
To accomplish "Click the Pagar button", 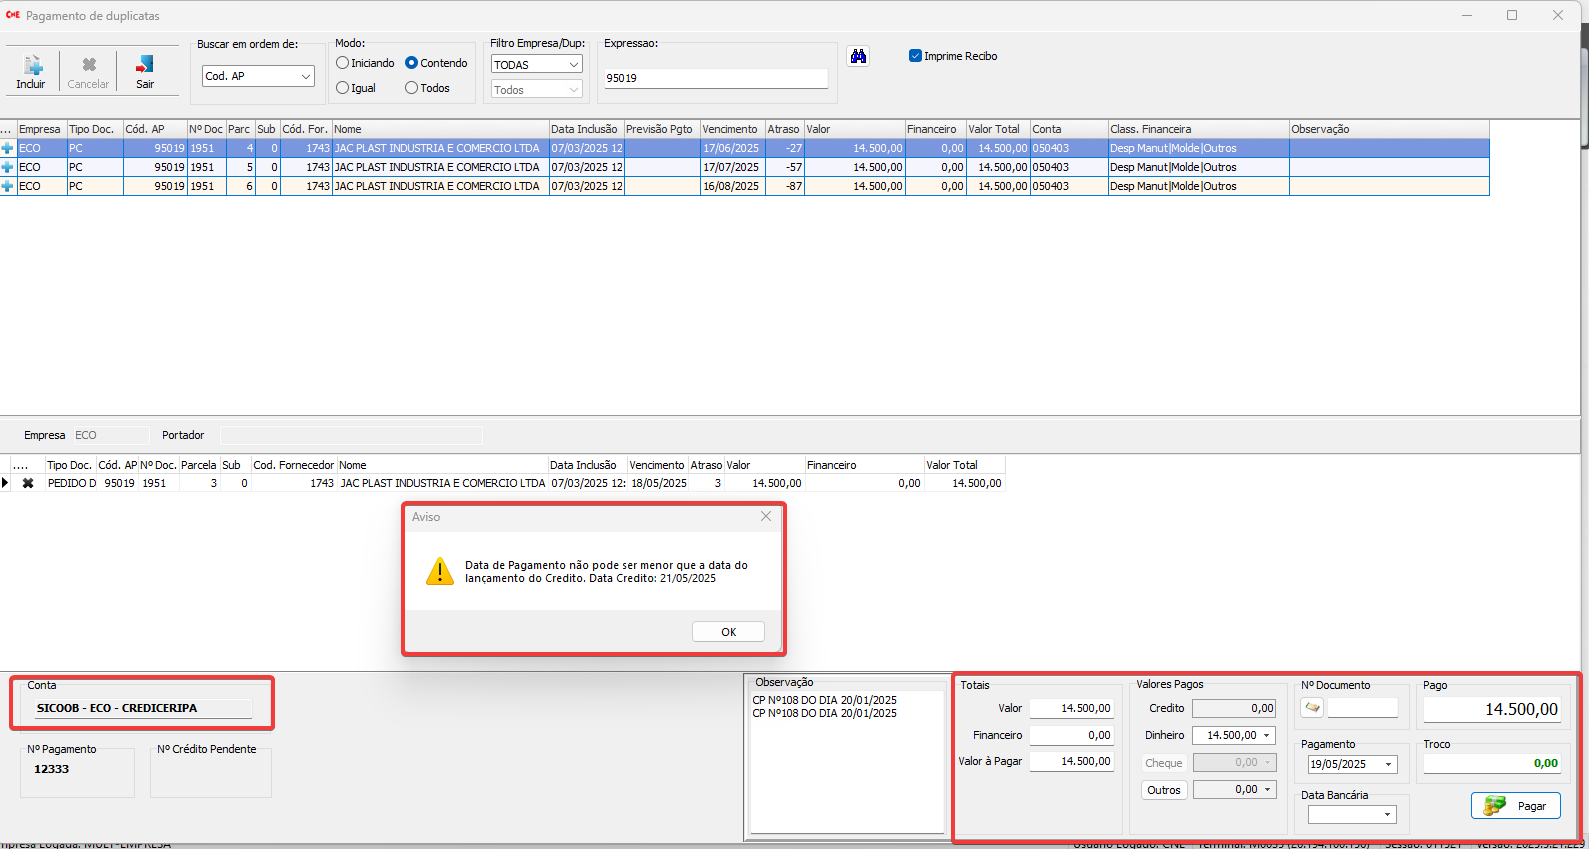I will (x=1516, y=806).
